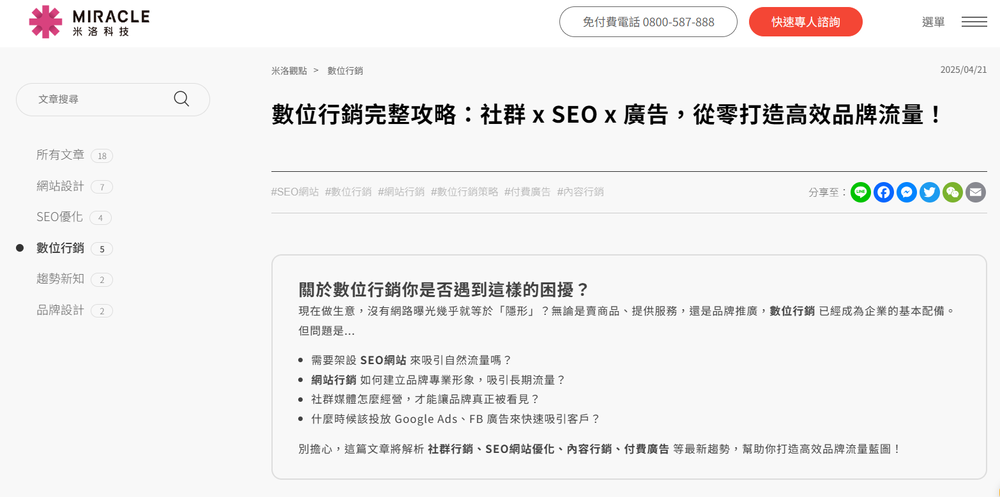
Task: Click 快速專人諮詢 red button
Action: 805,22
